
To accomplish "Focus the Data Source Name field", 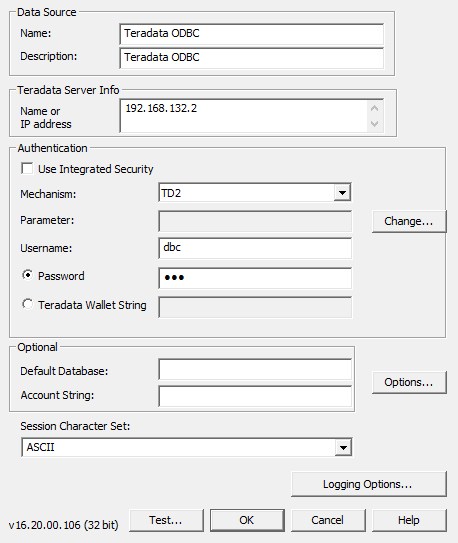I will tap(252, 34).
